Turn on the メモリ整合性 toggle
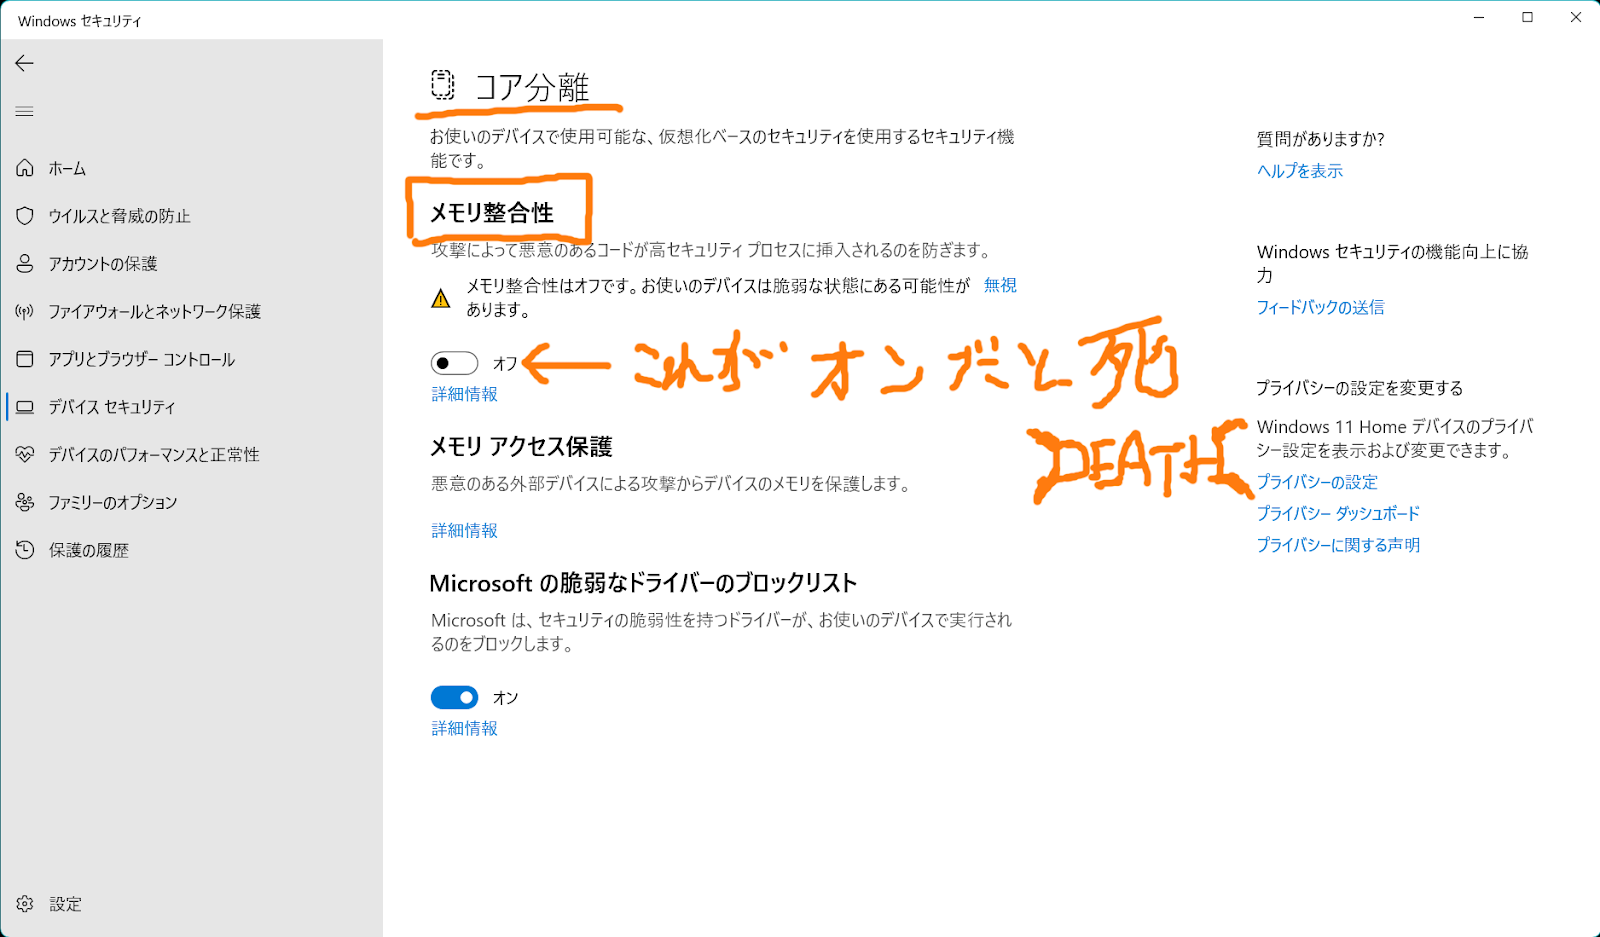The image size is (1600, 937). tap(454, 363)
